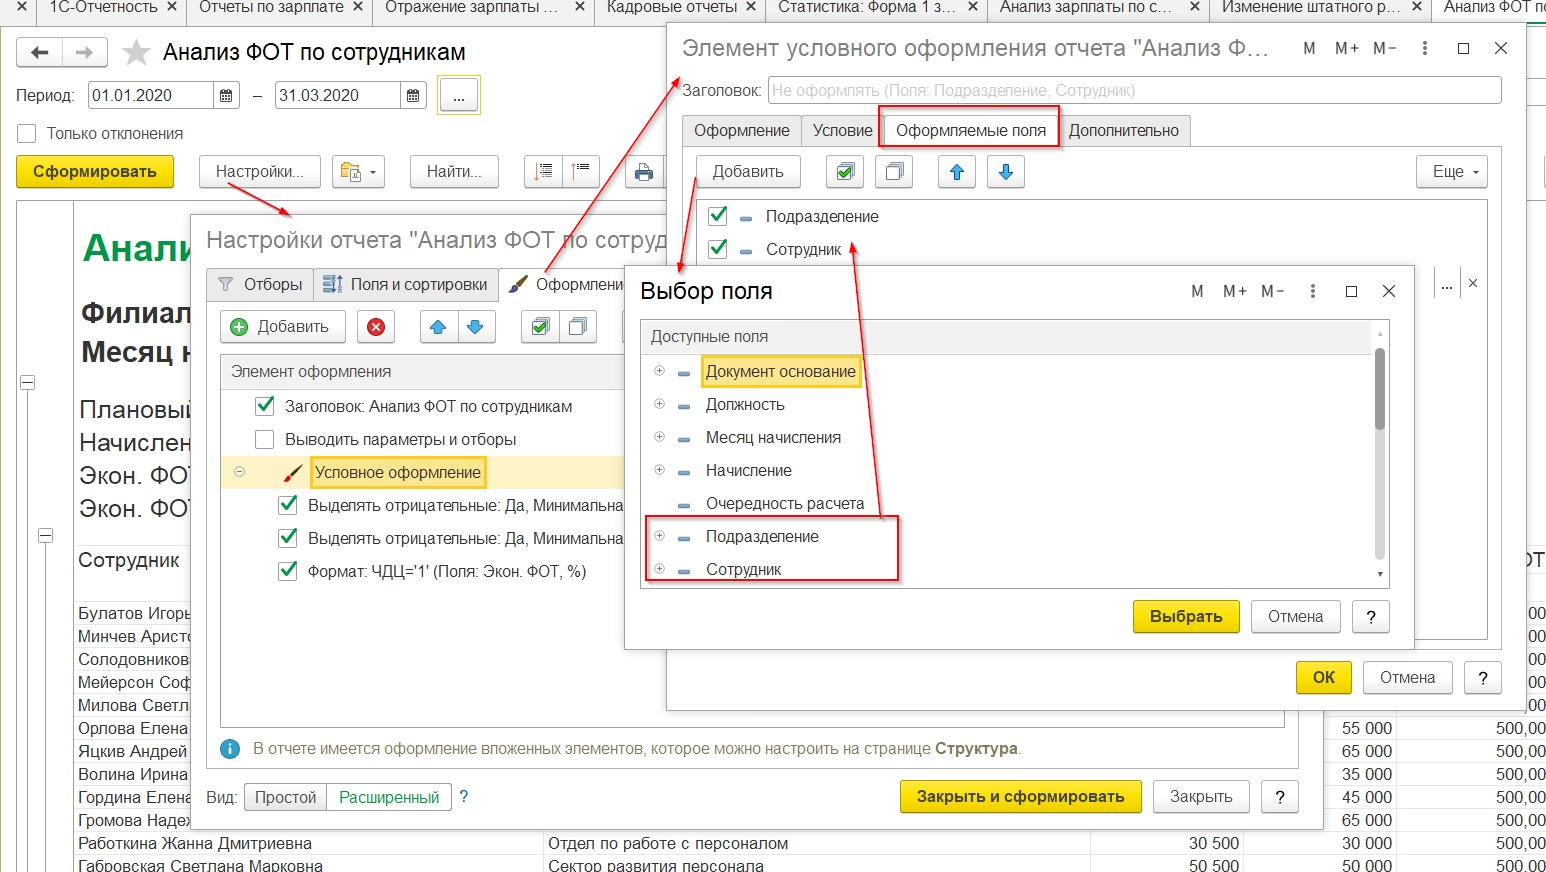Click Закрыть и сформировать
The width and height of the screenshot is (1546, 872).
(x=1021, y=797)
